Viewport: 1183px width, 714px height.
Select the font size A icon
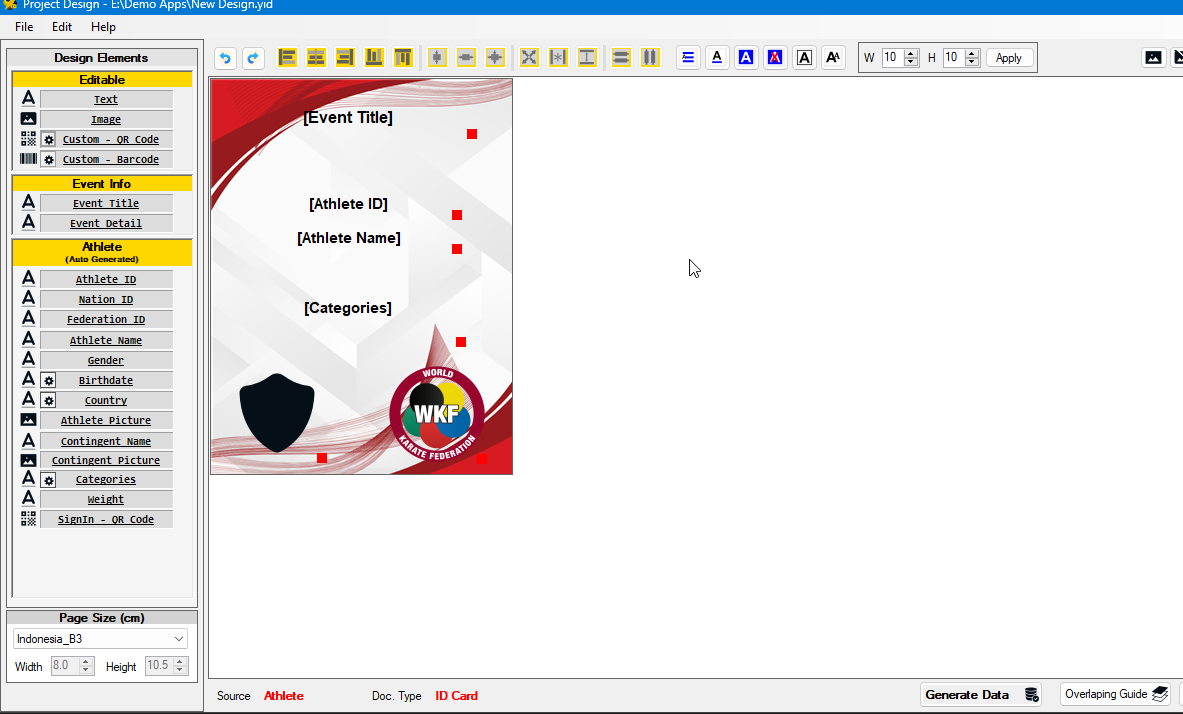pyautogui.click(x=833, y=57)
